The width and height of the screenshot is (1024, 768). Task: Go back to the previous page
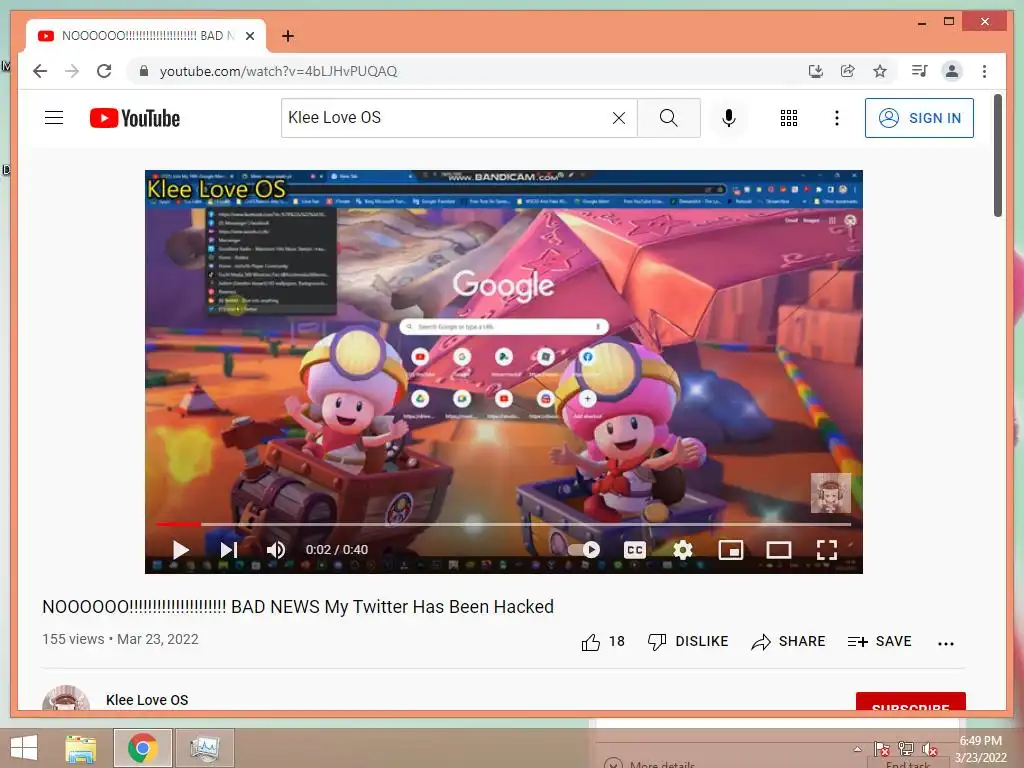click(40, 71)
